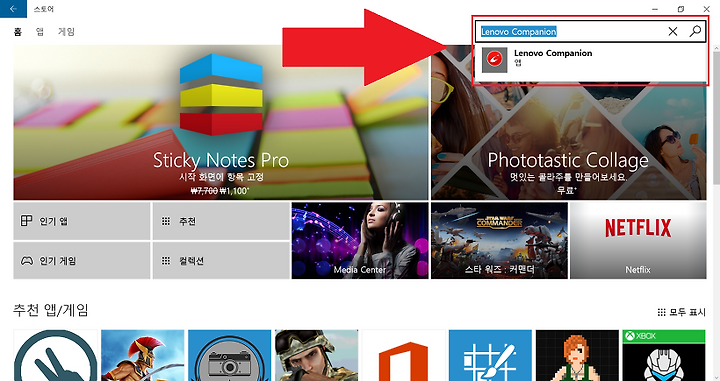Image resolution: width=720 pixels, height=381 pixels.
Task: Switch to the 게임 tab
Action: click(x=66, y=32)
